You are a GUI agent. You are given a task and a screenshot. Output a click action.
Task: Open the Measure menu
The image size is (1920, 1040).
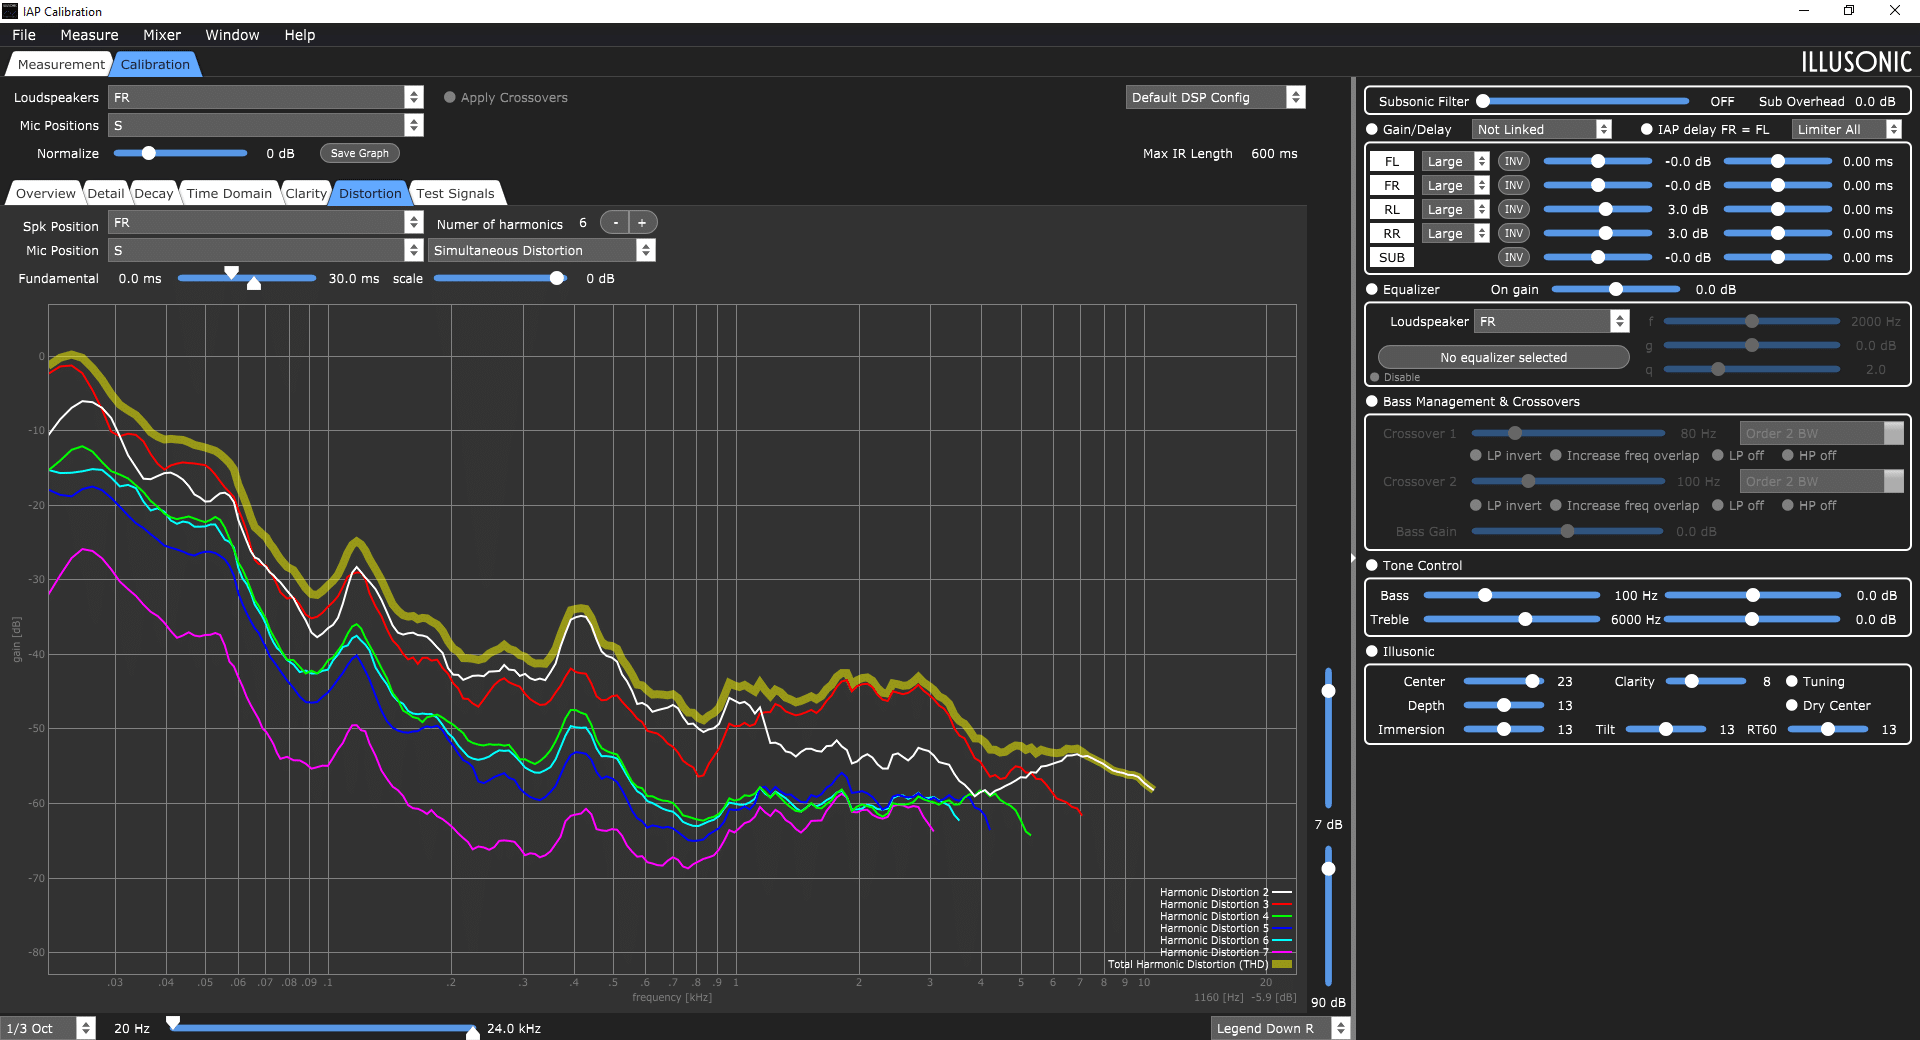click(89, 35)
